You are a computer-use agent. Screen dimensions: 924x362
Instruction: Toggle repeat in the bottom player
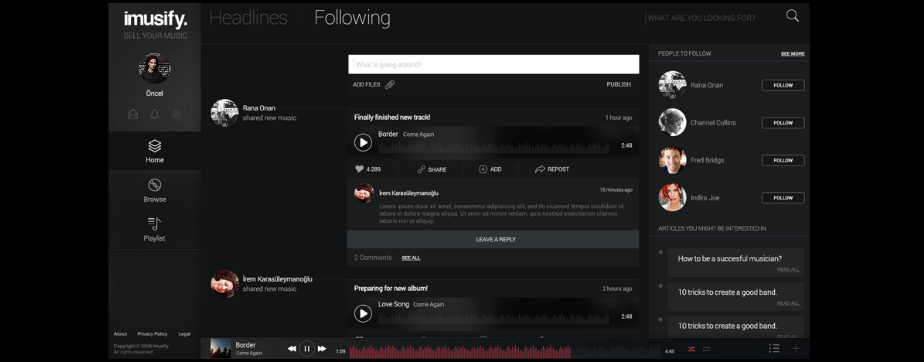click(706, 350)
